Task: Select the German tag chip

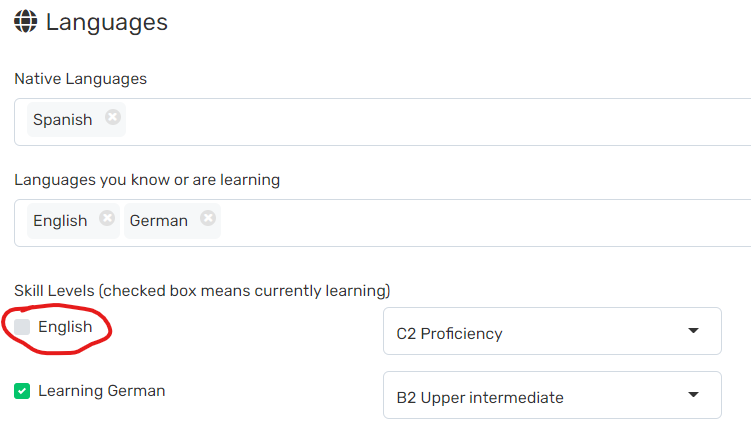Action: tap(158, 221)
